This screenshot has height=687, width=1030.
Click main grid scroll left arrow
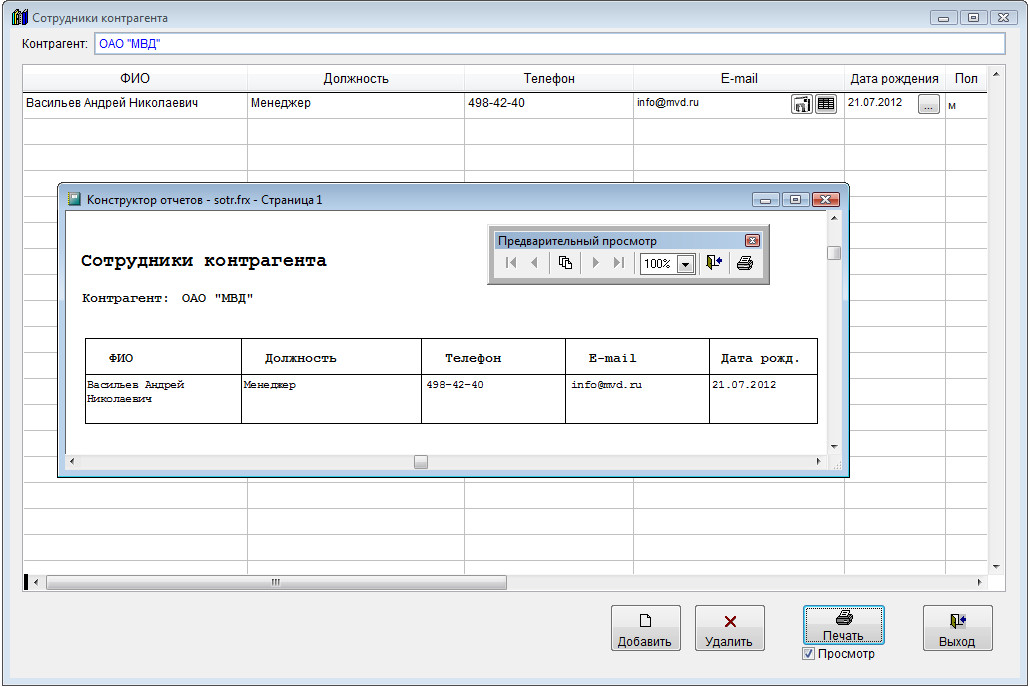(35, 583)
